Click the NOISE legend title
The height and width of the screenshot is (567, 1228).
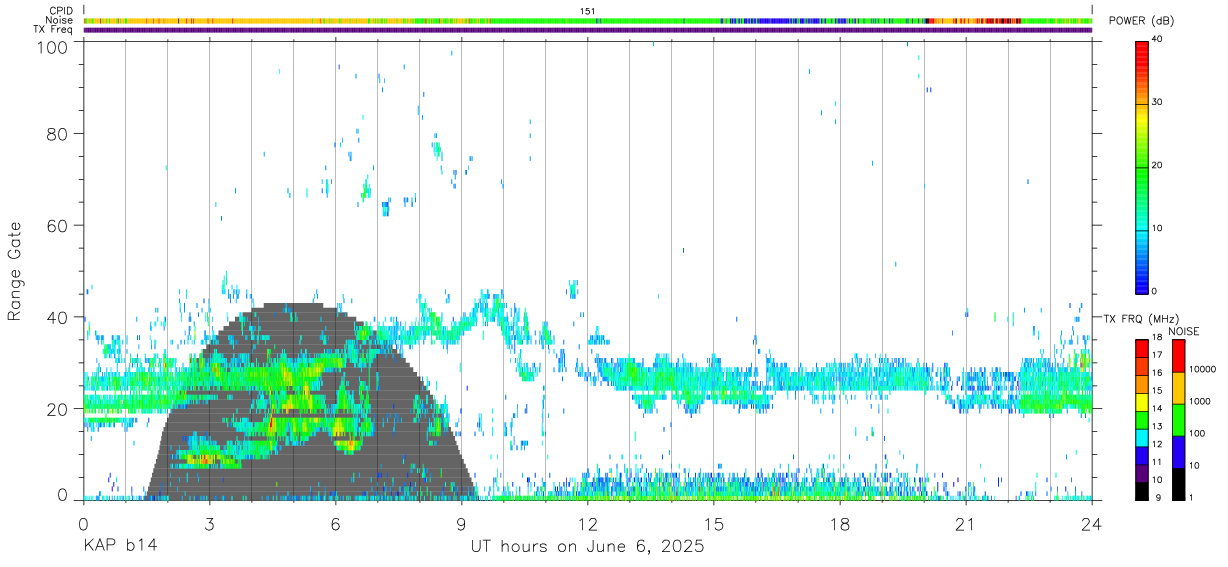[1183, 331]
